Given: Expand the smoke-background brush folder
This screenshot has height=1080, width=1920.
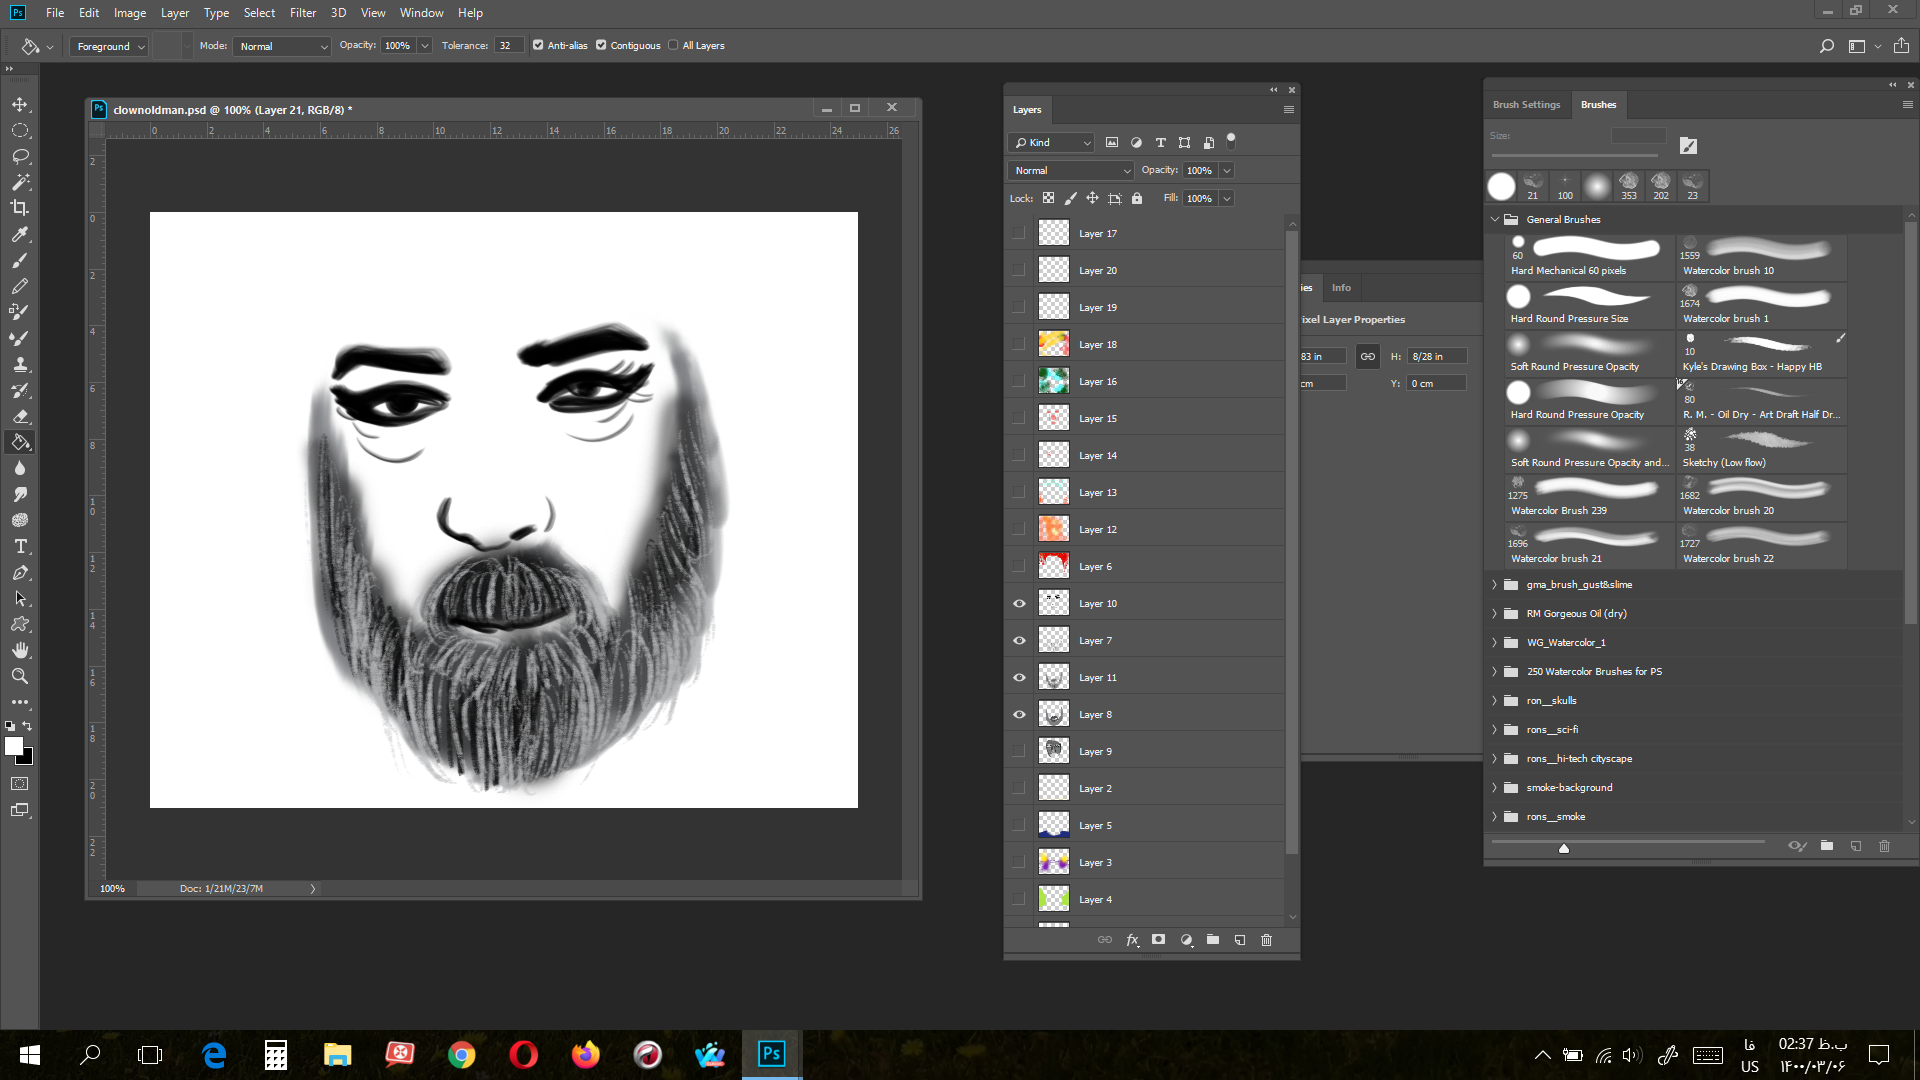Looking at the screenshot, I should point(1495,788).
